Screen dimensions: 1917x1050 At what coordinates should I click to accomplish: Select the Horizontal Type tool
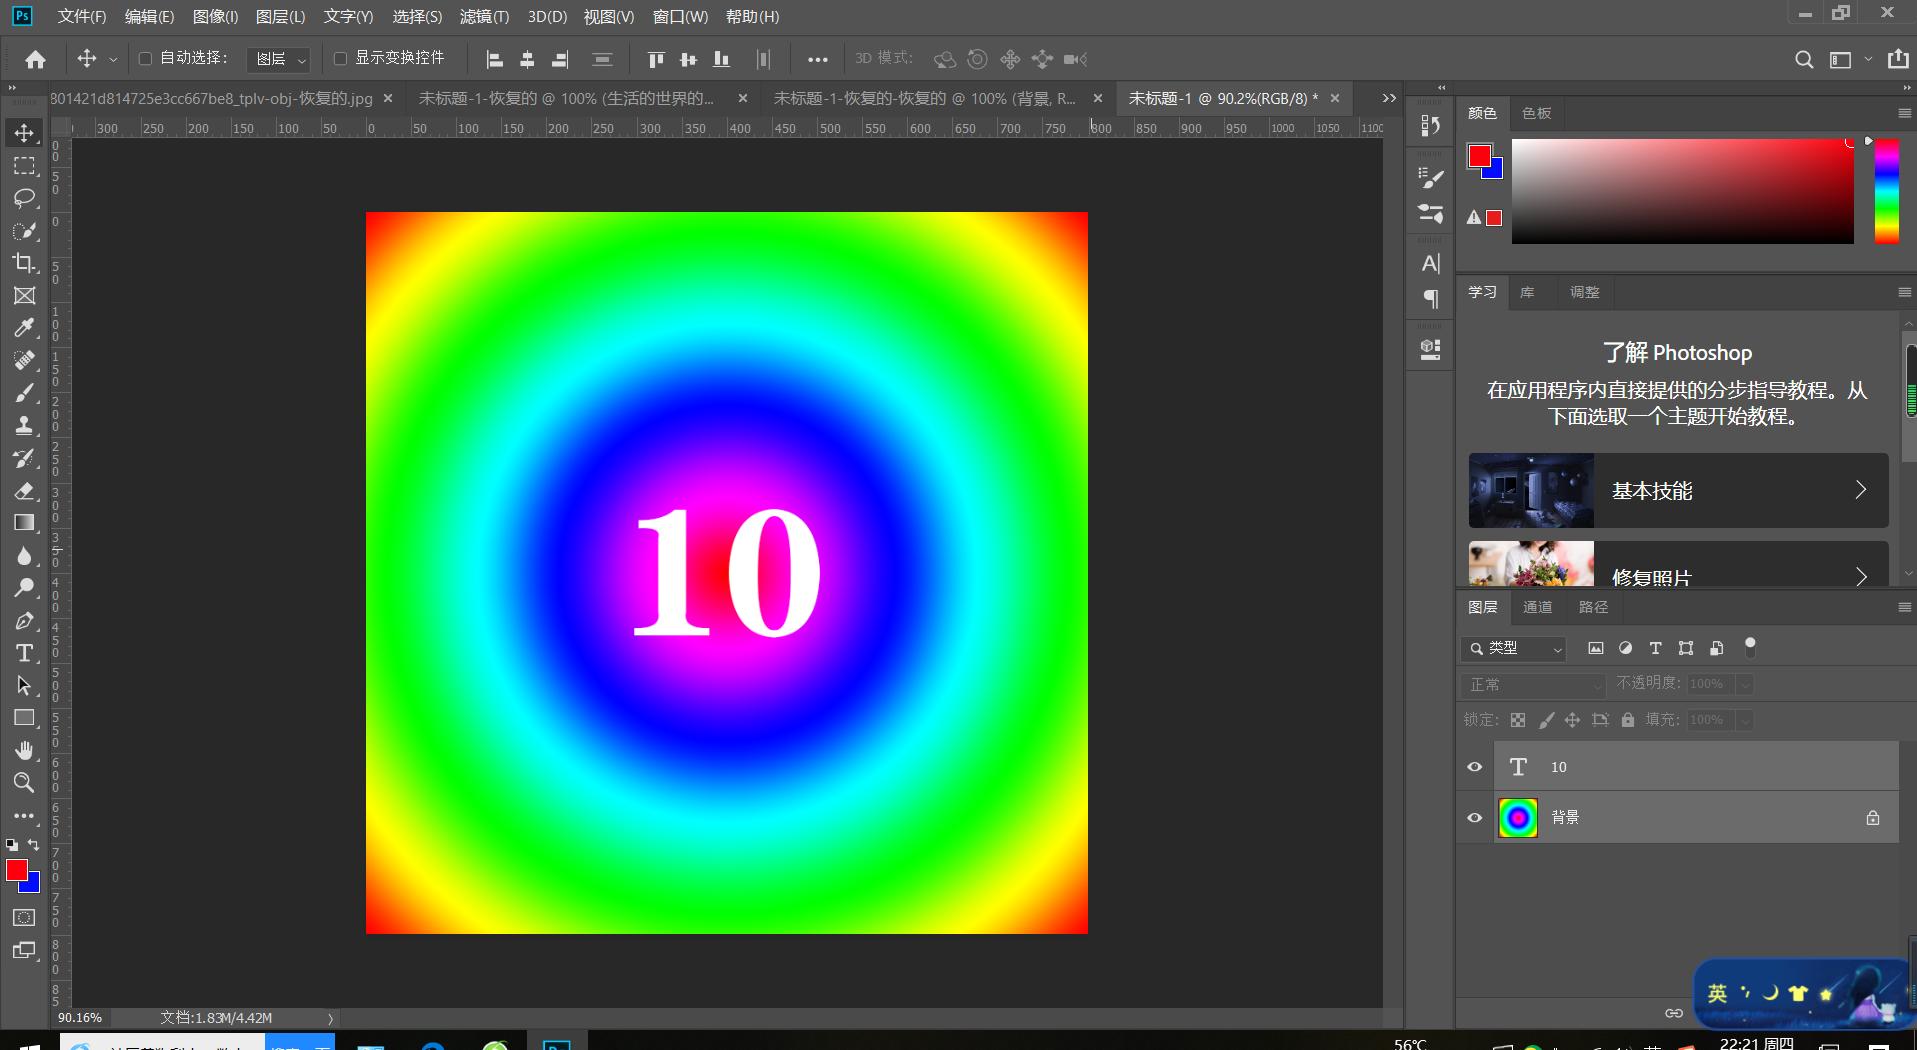click(24, 654)
